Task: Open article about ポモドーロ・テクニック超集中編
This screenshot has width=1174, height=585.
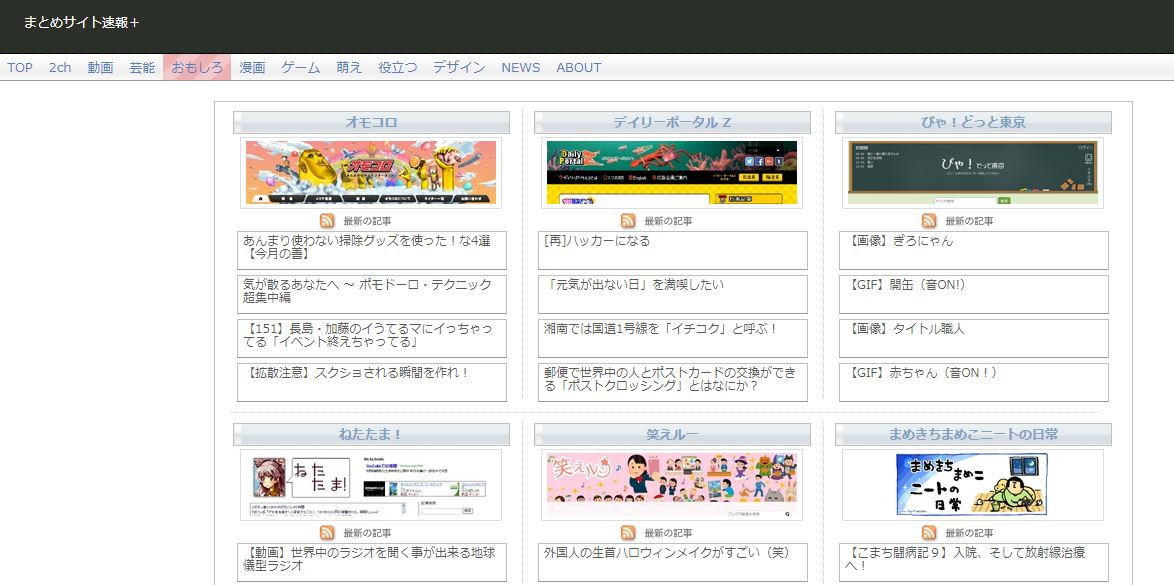Action: coord(372,294)
